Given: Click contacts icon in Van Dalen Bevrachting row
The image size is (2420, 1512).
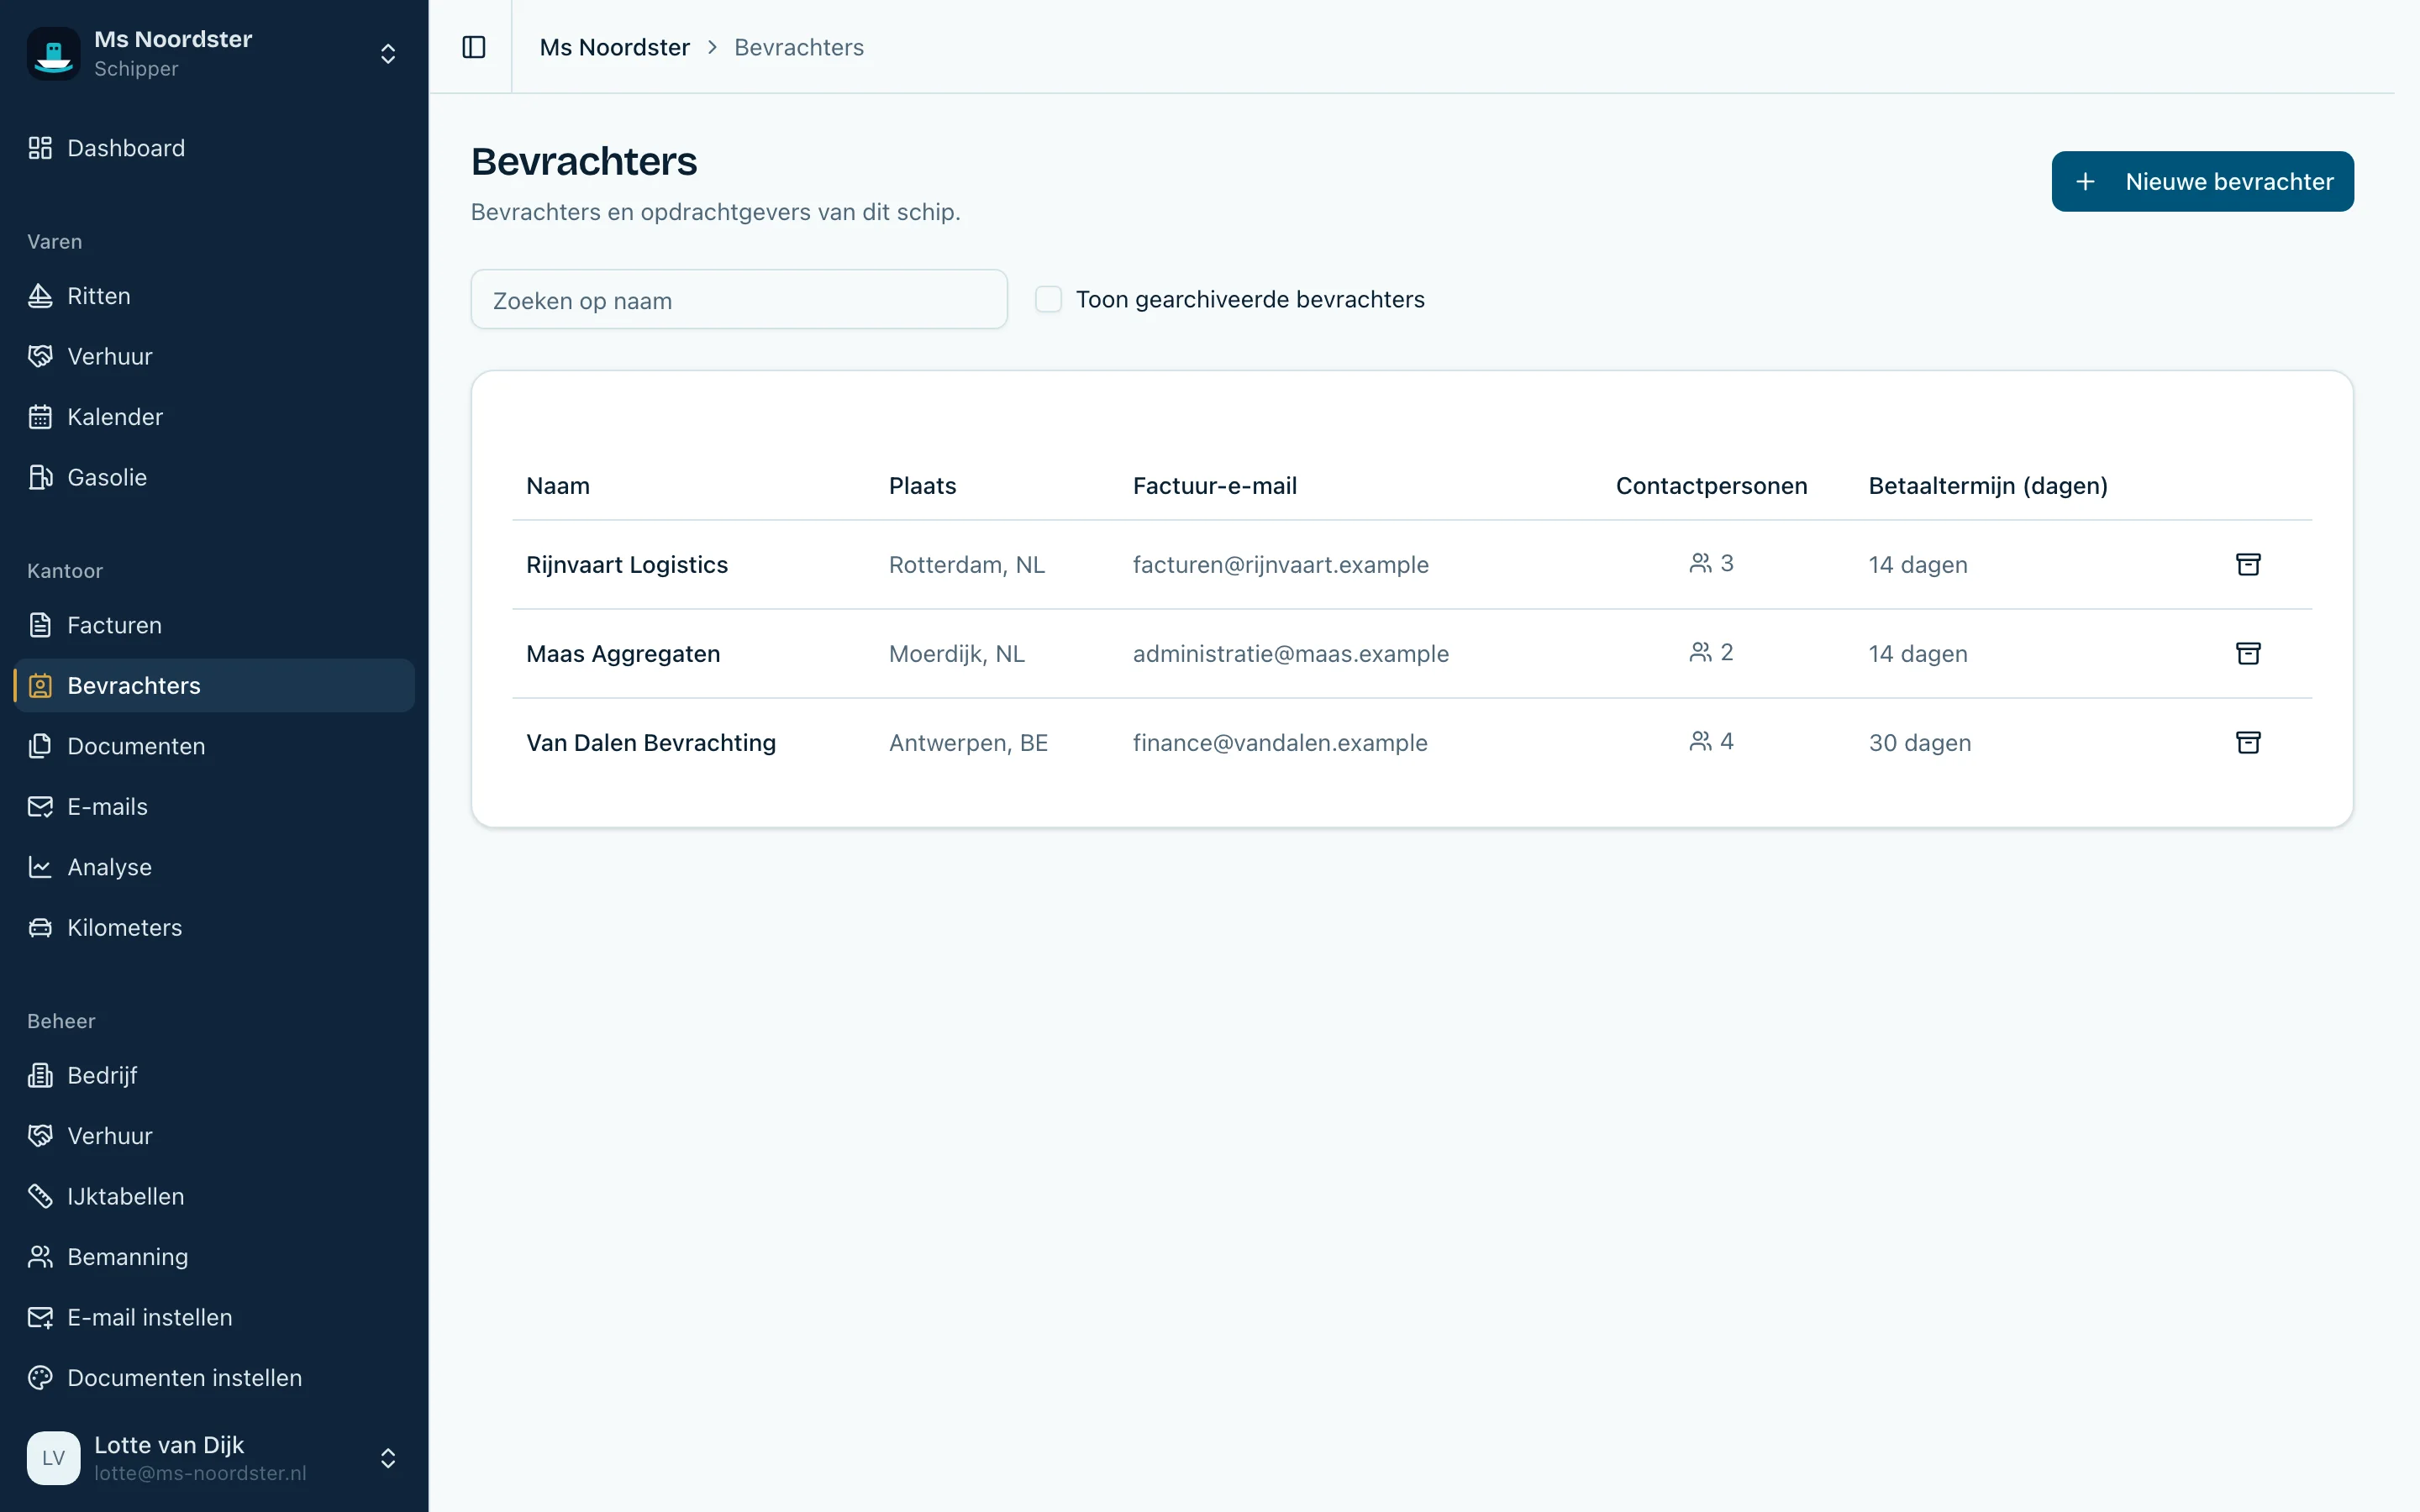Looking at the screenshot, I should pyautogui.click(x=1700, y=741).
